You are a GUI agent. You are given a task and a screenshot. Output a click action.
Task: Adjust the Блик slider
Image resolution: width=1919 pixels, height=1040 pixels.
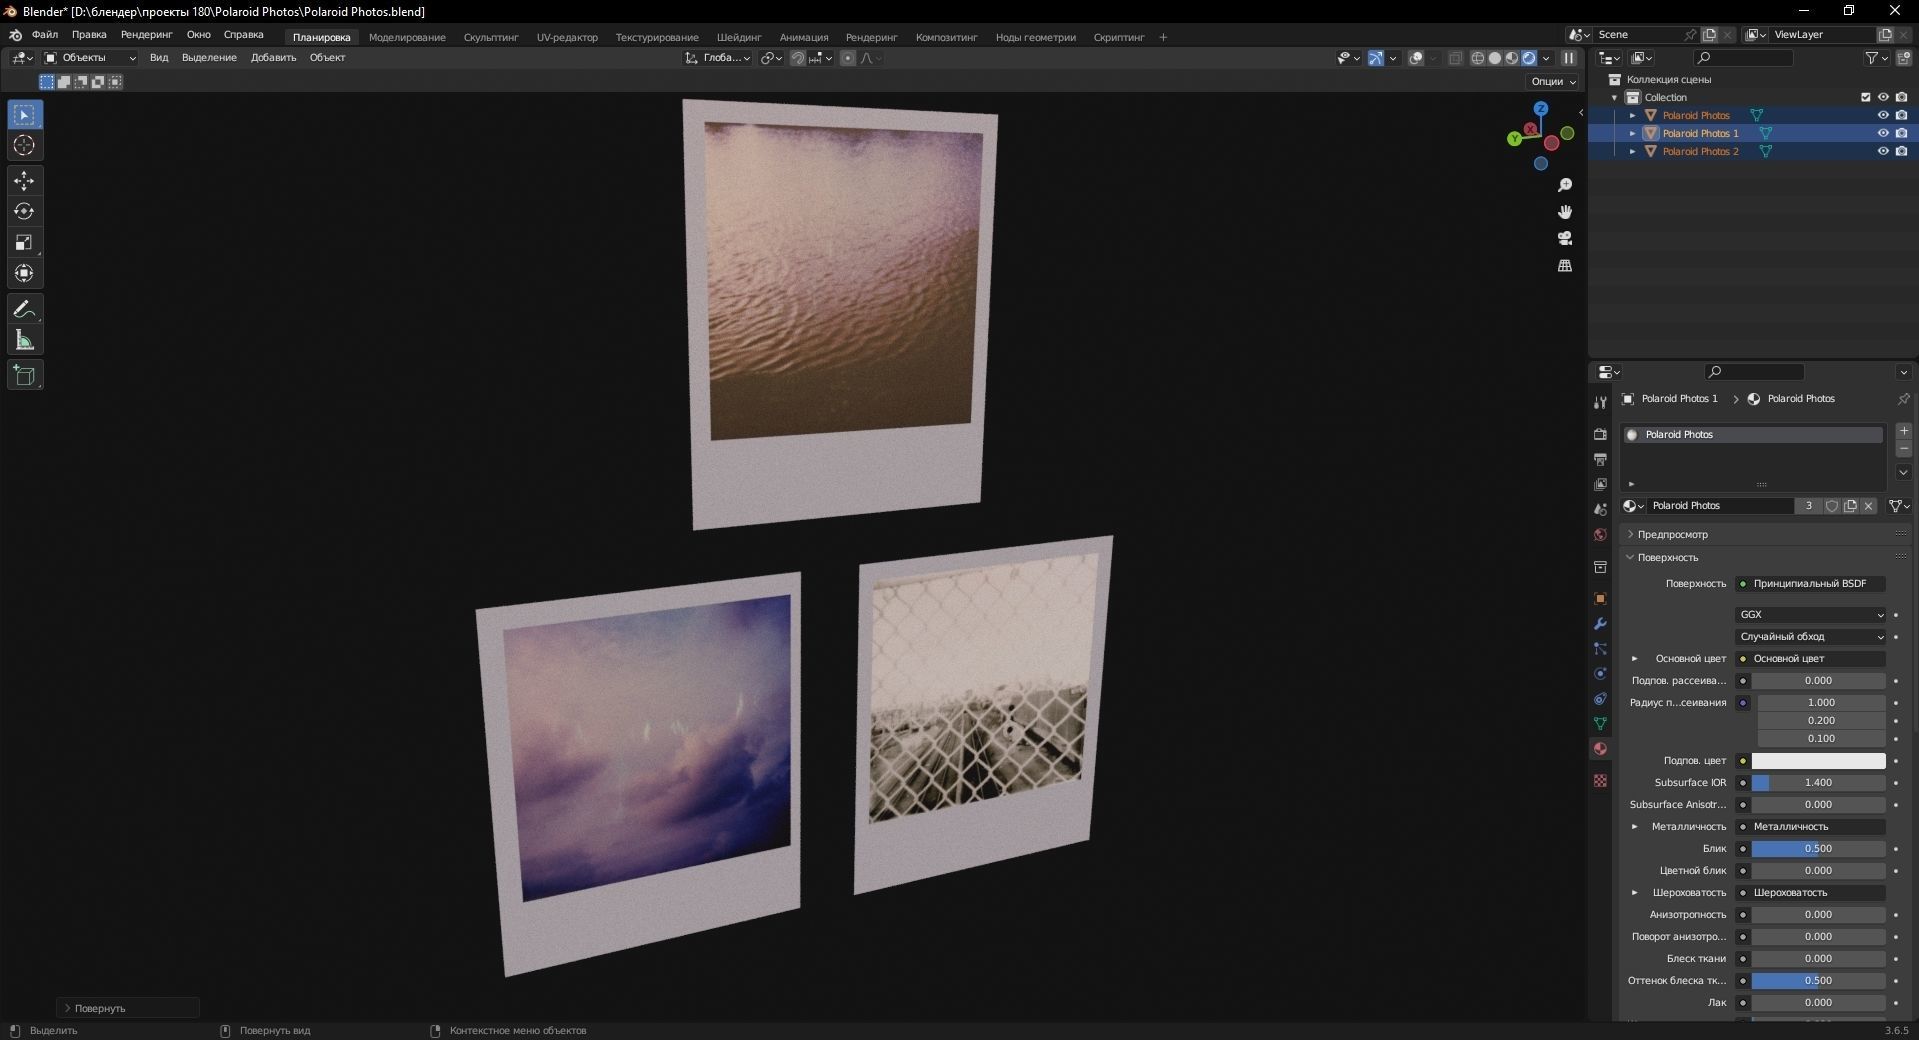[1818, 849]
